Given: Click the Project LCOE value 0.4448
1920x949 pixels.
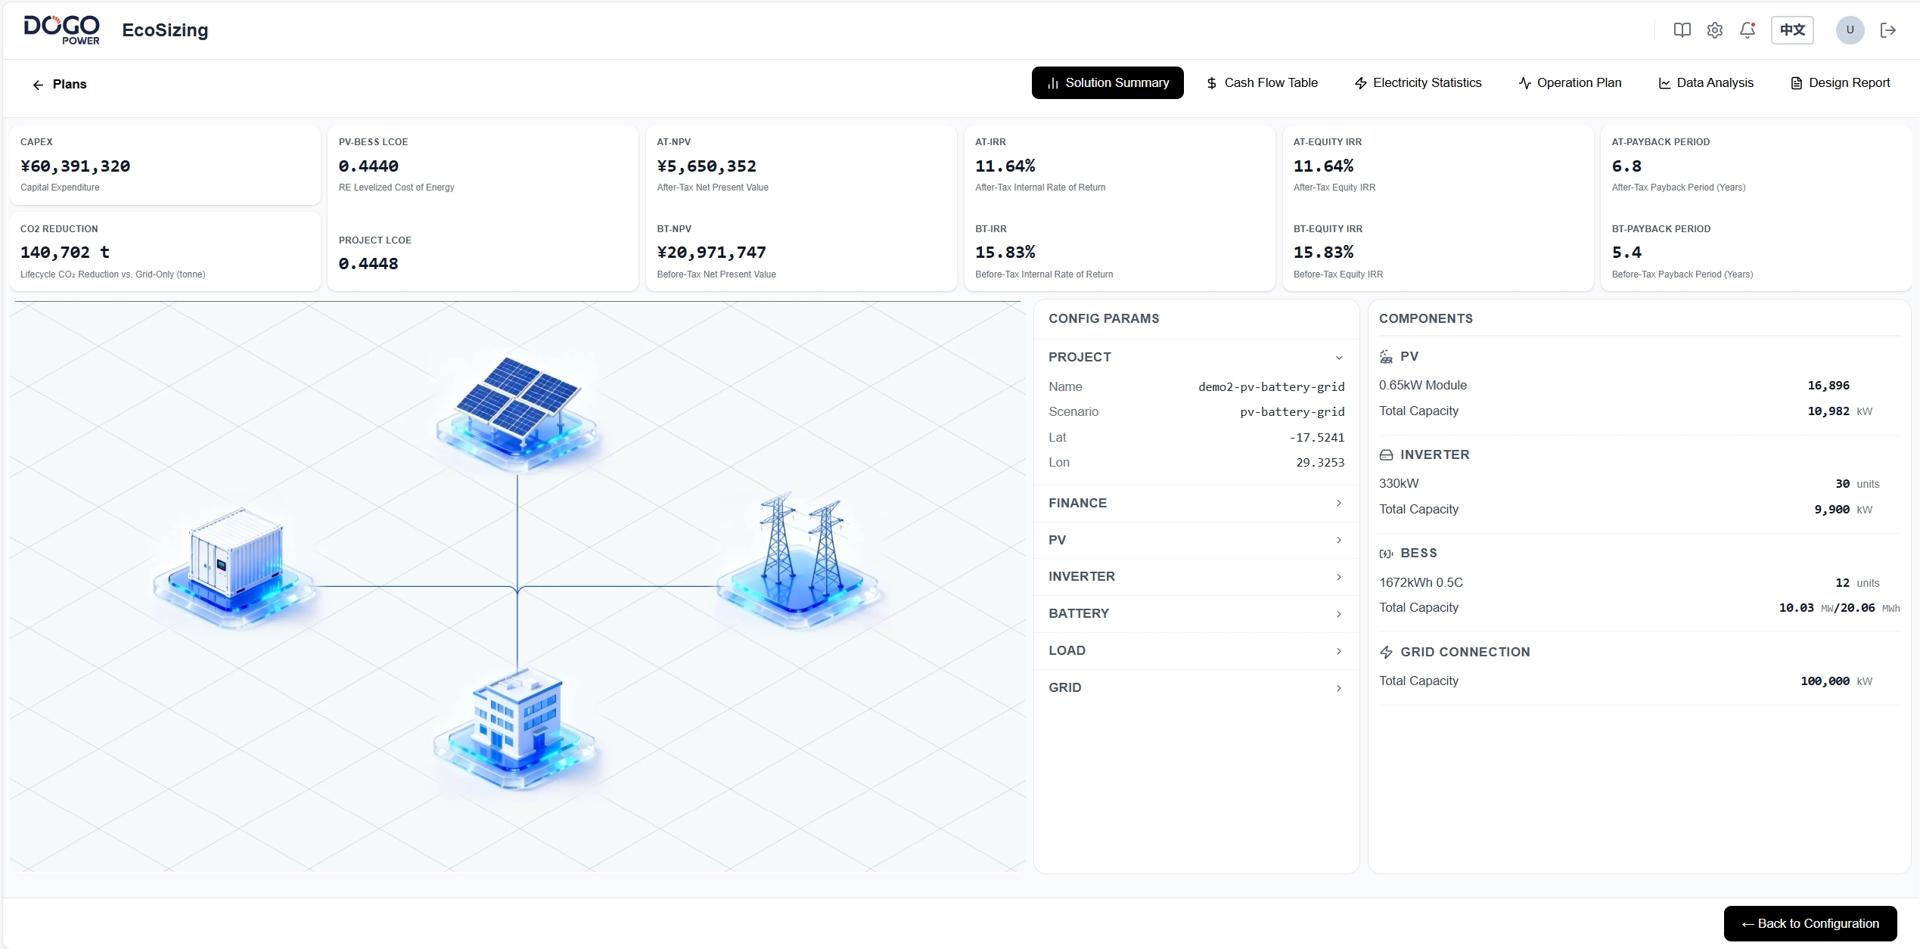Looking at the screenshot, I should pos(368,264).
